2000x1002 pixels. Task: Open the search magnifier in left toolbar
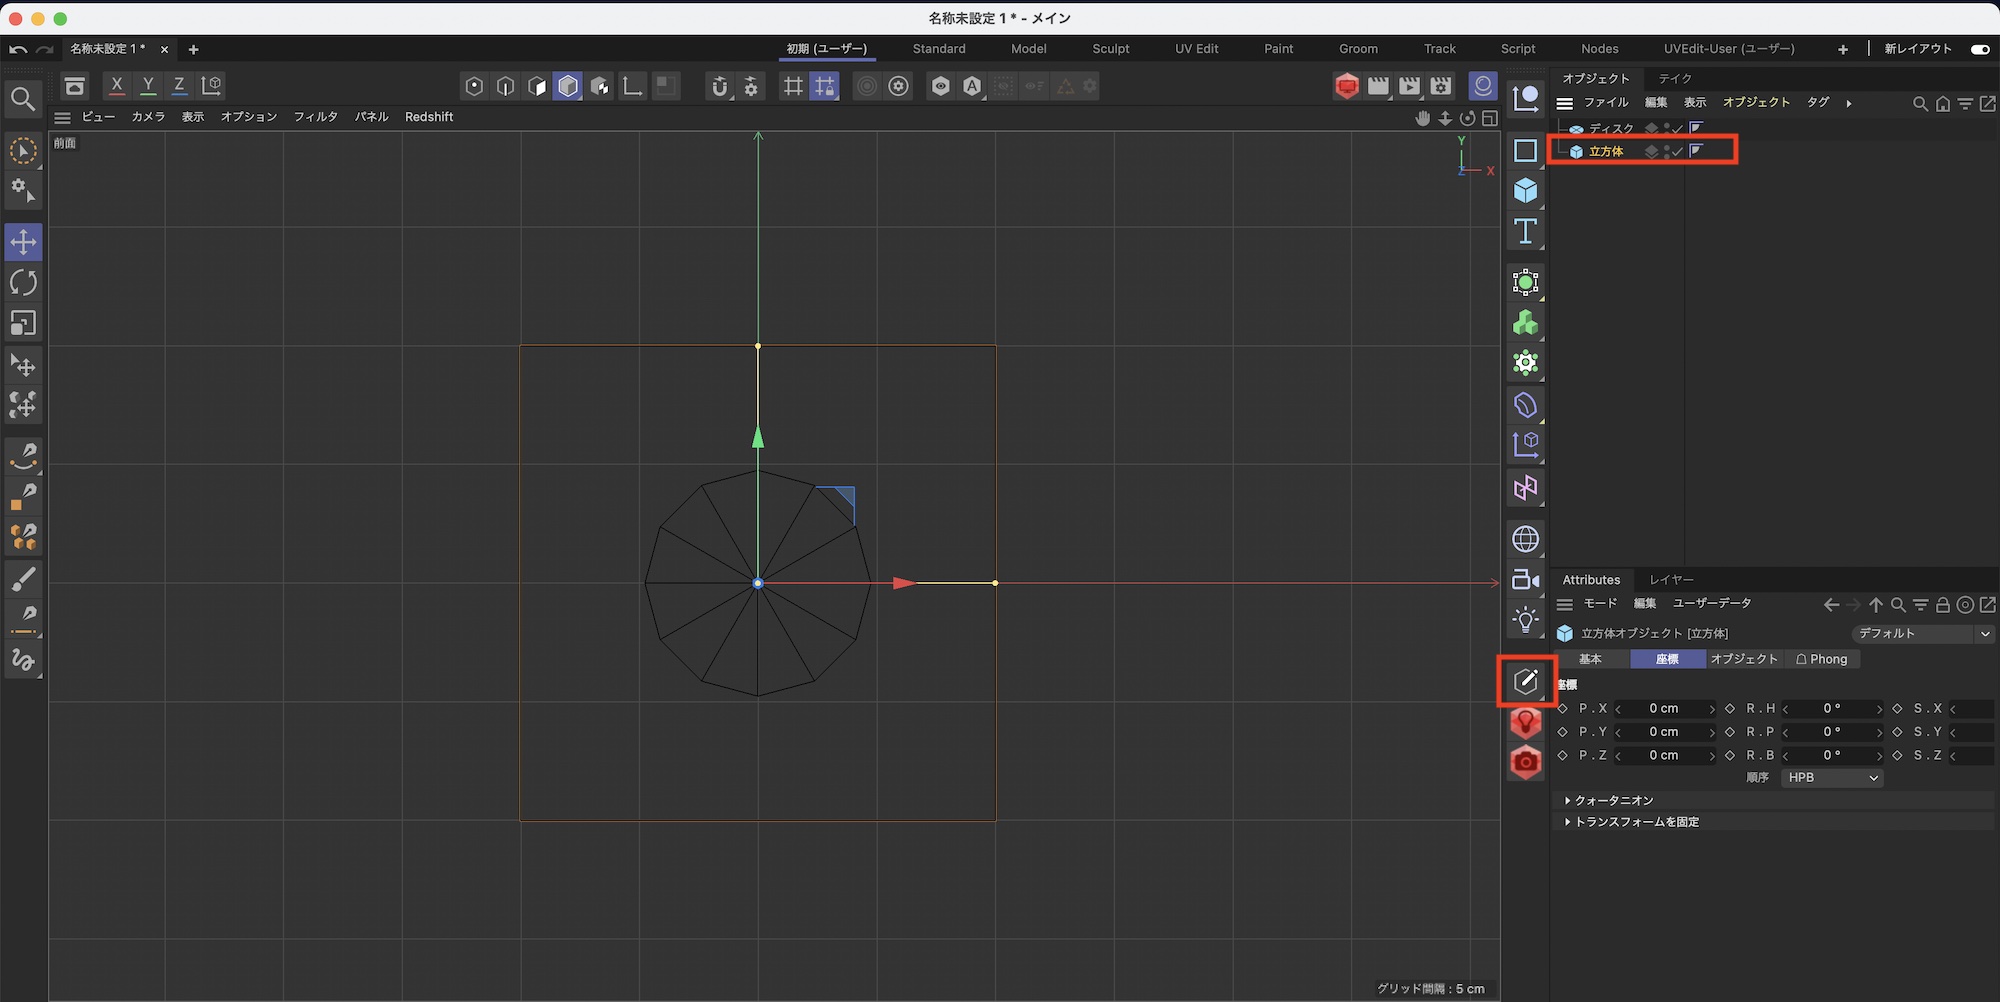click(23, 98)
